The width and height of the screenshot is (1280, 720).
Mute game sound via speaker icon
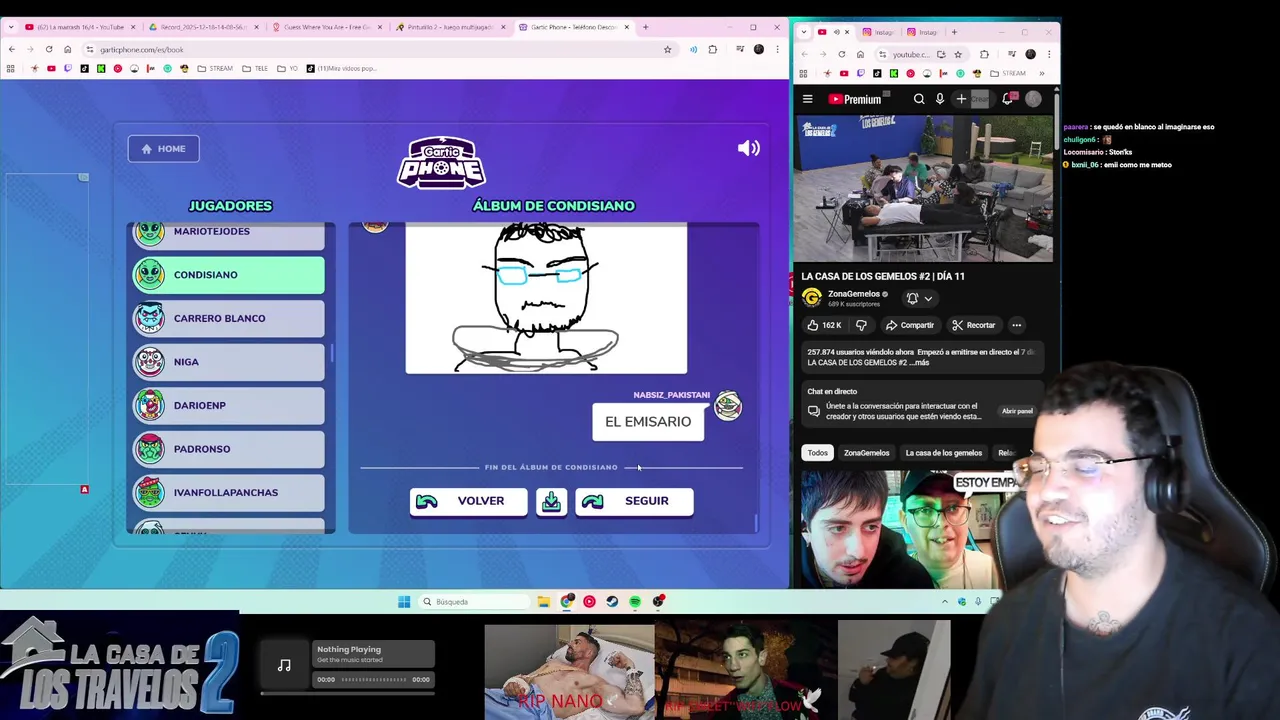click(x=748, y=148)
